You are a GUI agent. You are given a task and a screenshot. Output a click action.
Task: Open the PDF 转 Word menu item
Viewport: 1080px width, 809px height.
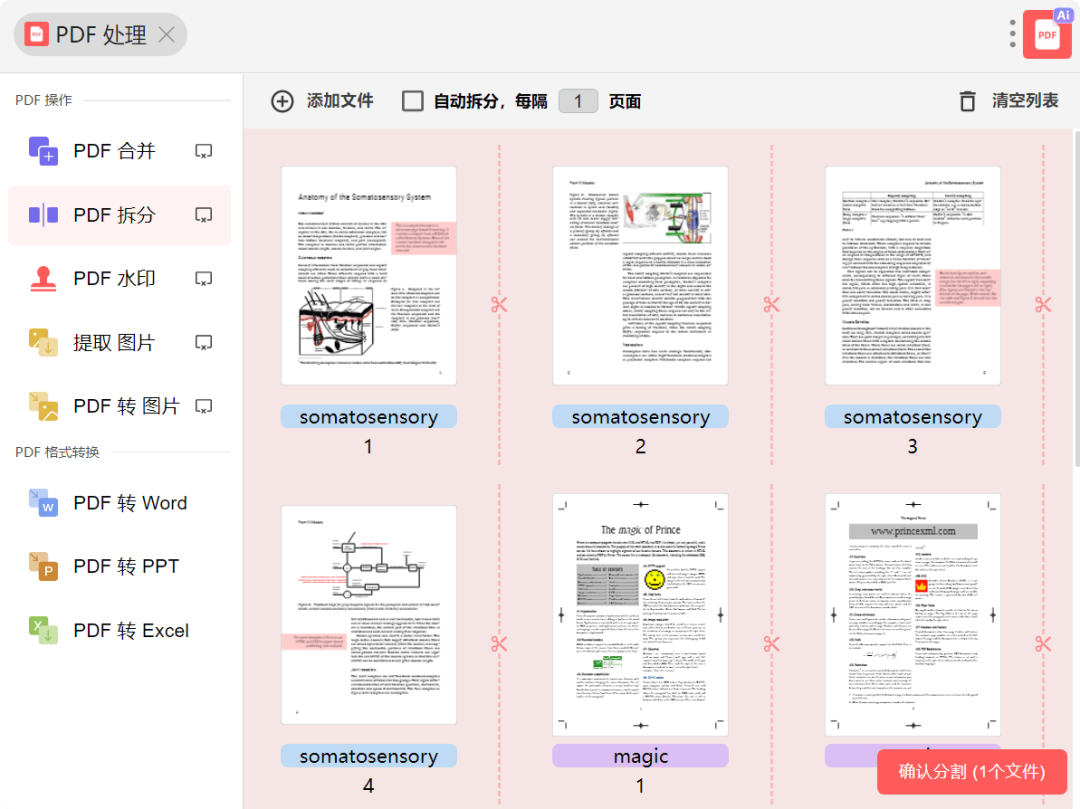[119, 503]
